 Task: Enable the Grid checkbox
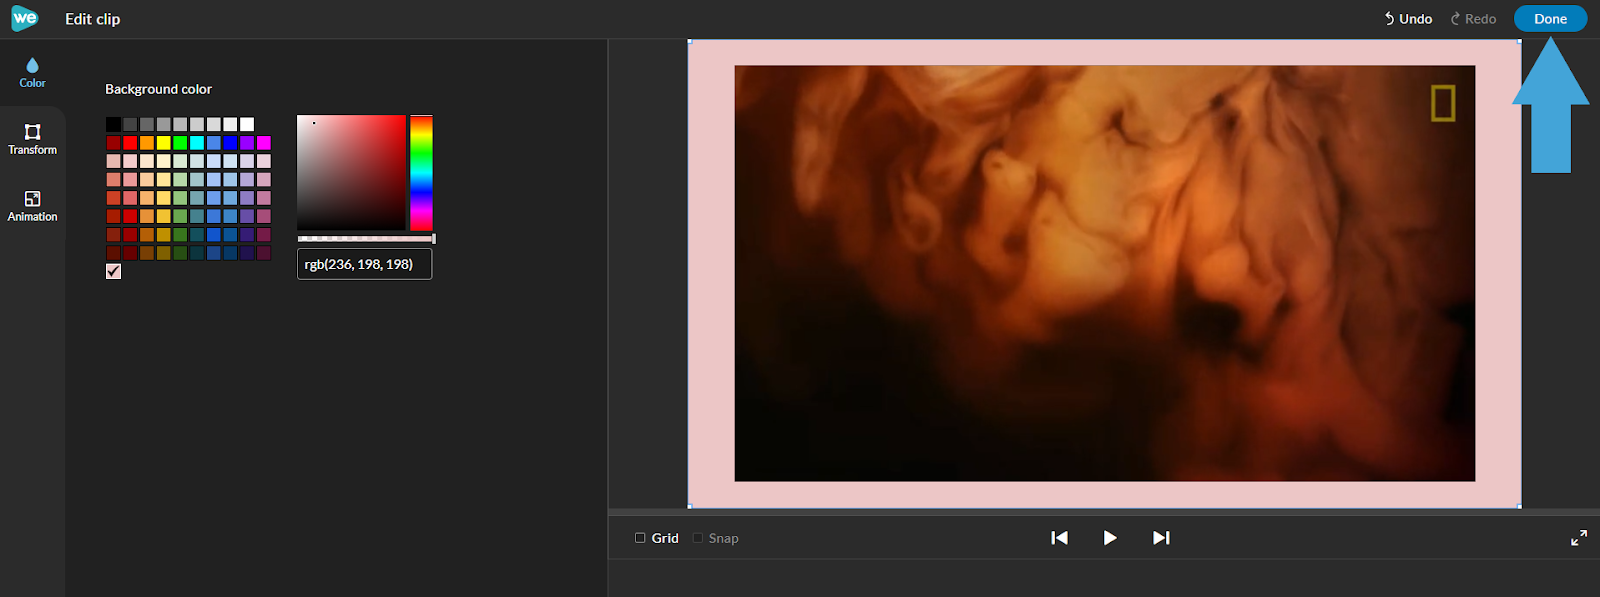point(640,538)
